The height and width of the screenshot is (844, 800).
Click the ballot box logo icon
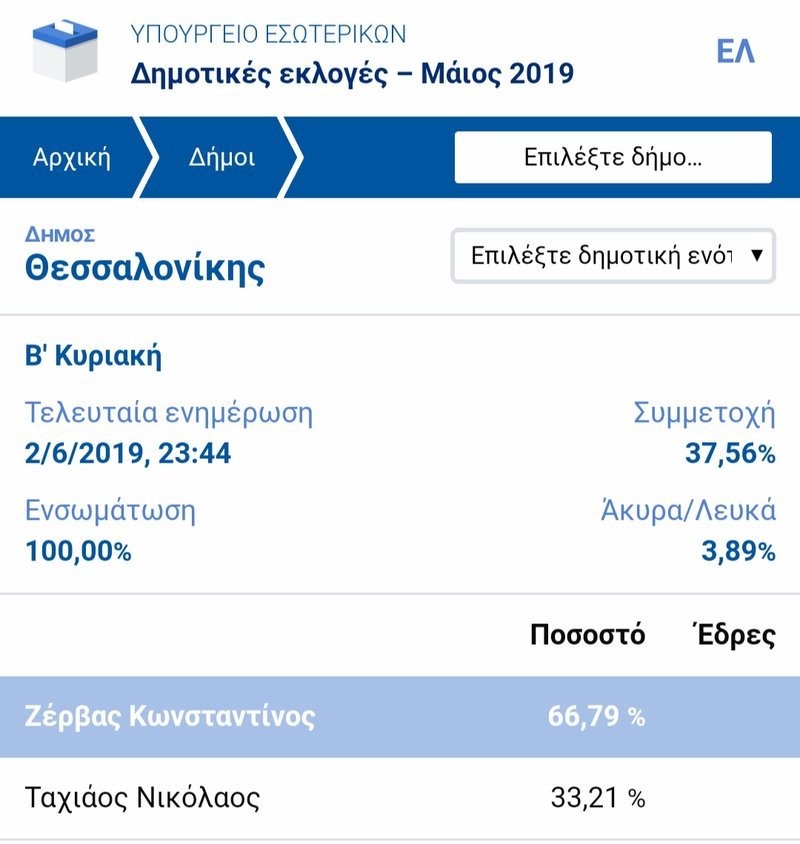[x=65, y=50]
